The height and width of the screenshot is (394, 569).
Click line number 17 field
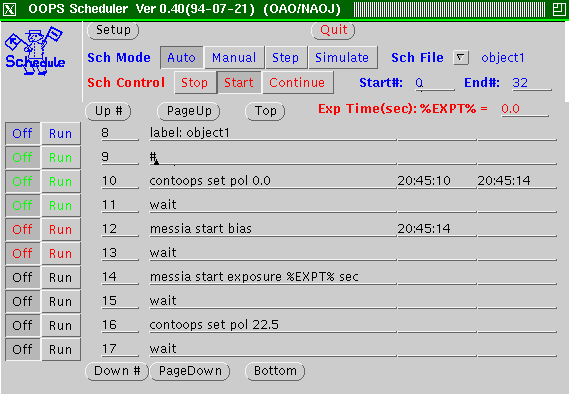point(120,349)
